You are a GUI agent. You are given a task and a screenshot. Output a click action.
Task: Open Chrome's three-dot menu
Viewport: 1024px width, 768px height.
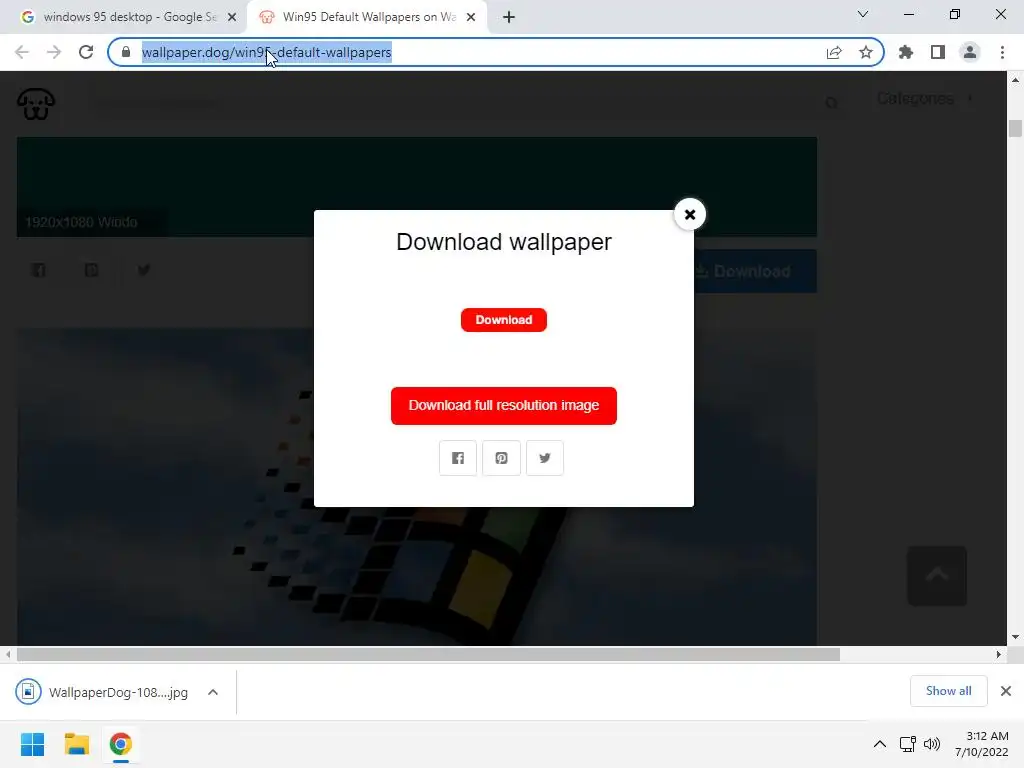1002,52
